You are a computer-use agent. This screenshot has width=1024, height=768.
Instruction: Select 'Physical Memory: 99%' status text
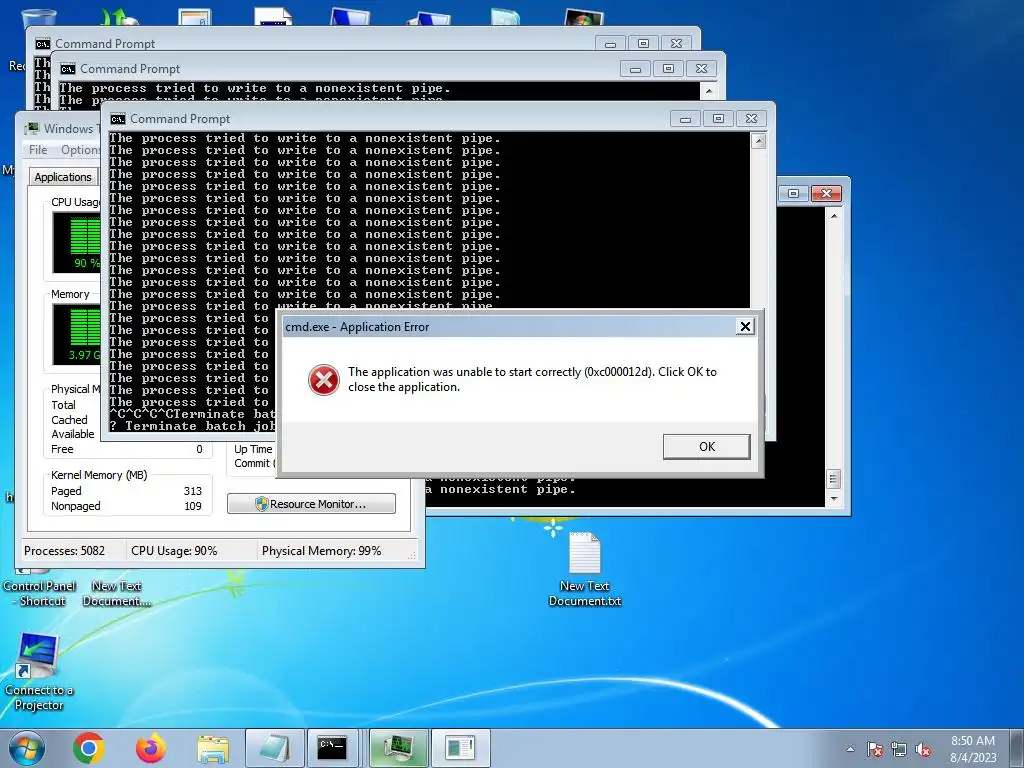click(321, 551)
